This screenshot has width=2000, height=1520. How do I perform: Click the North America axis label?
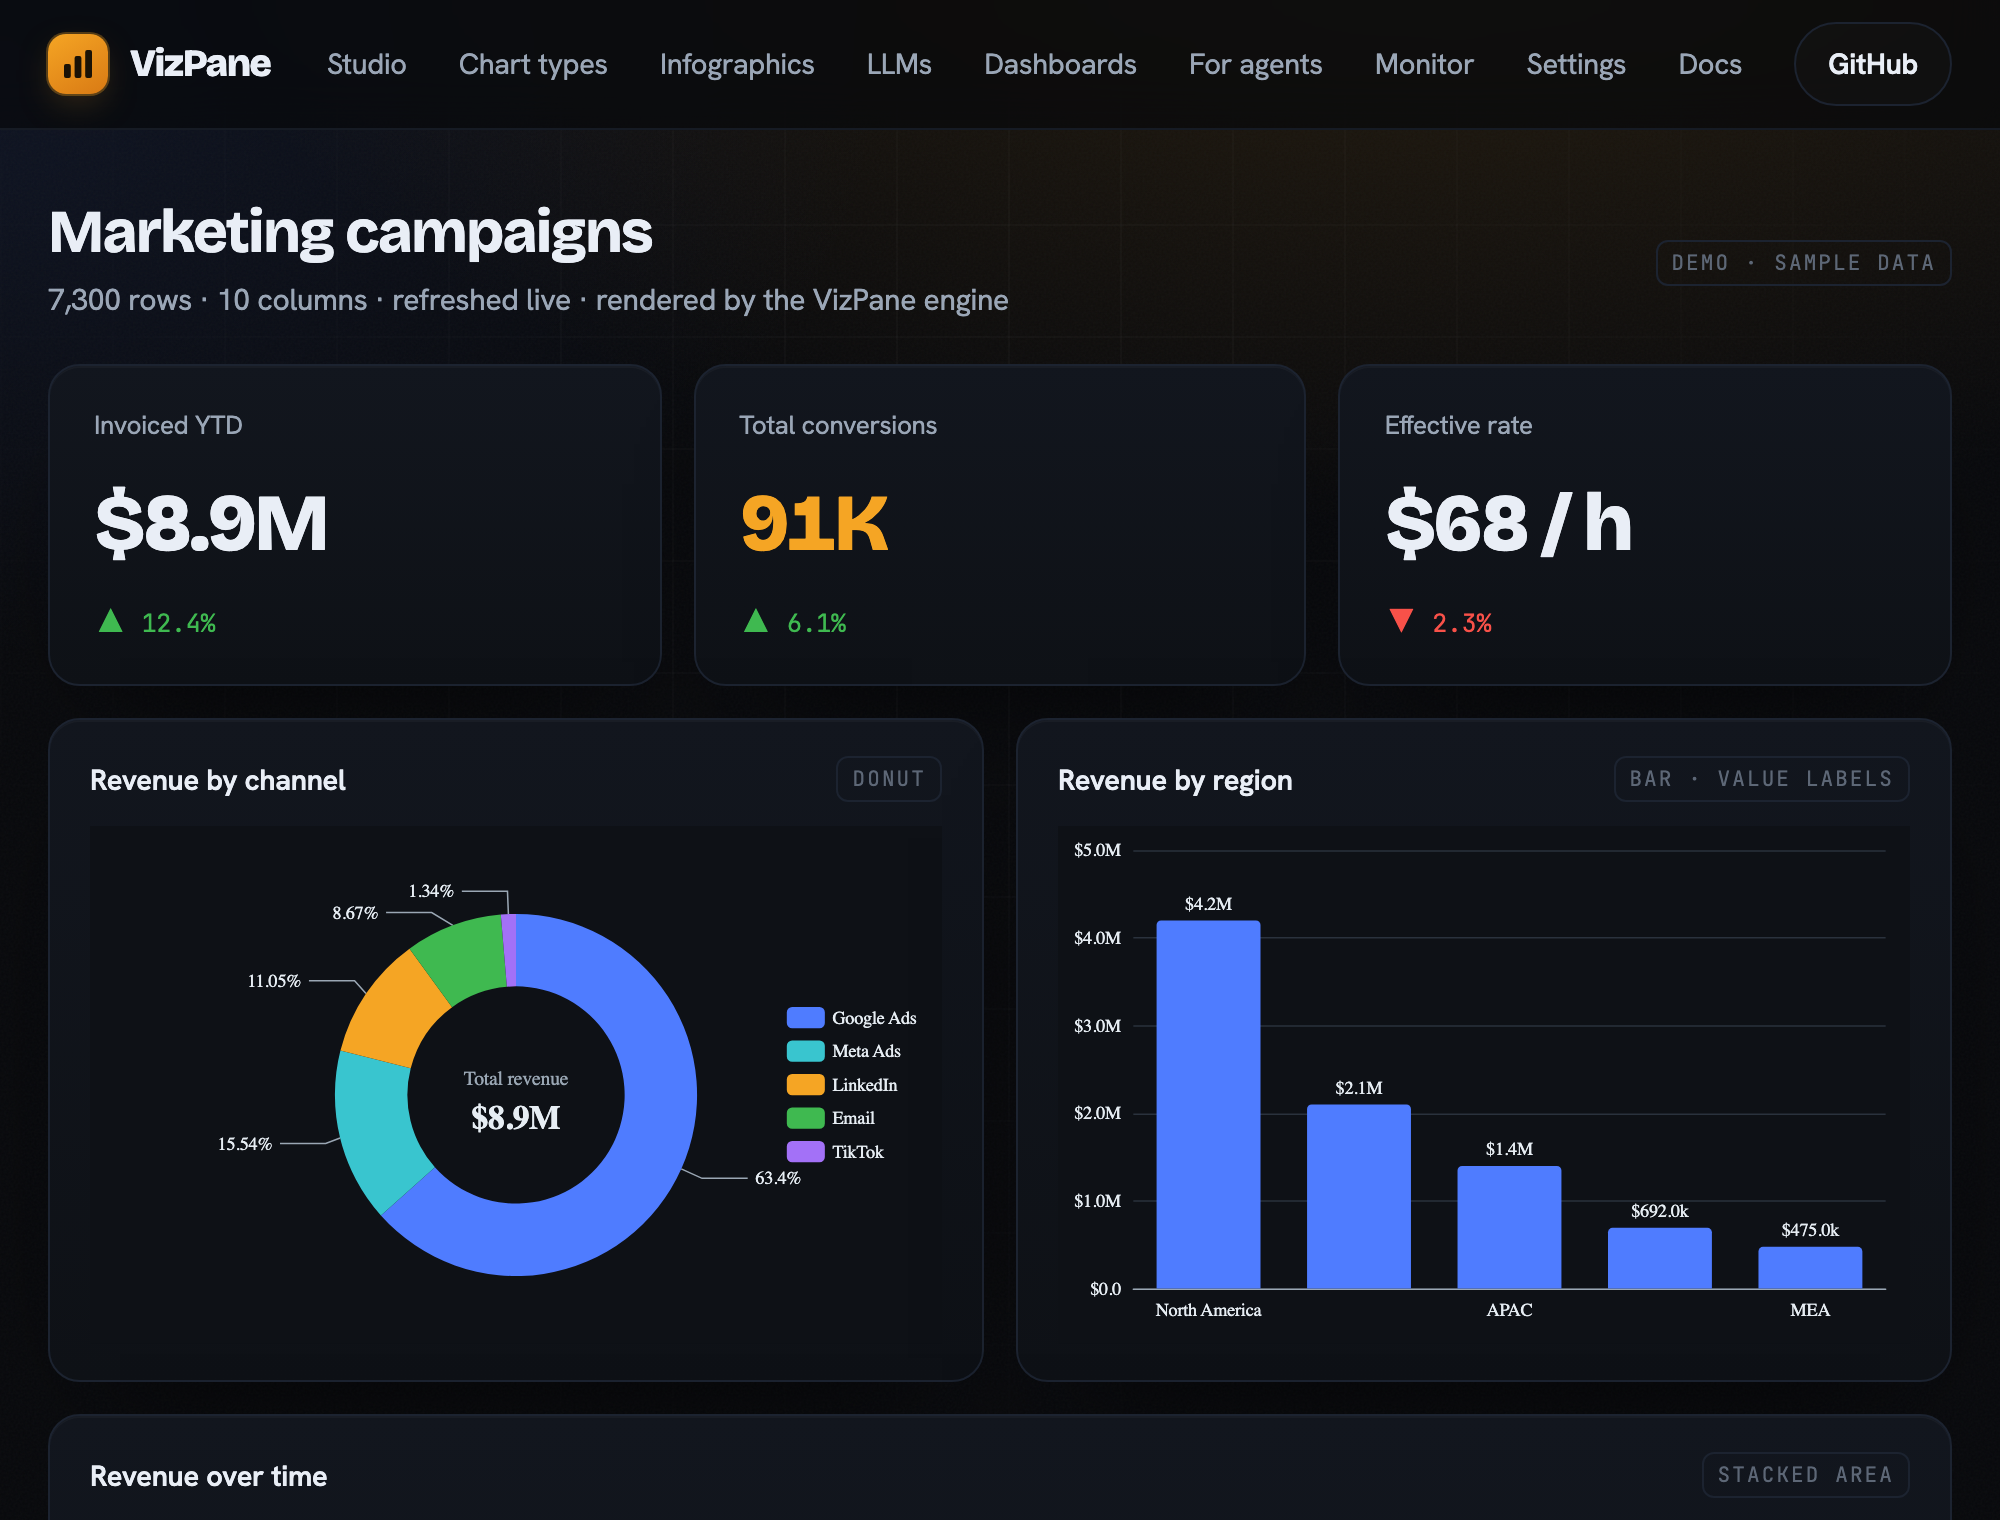click(x=1208, y=1310)
